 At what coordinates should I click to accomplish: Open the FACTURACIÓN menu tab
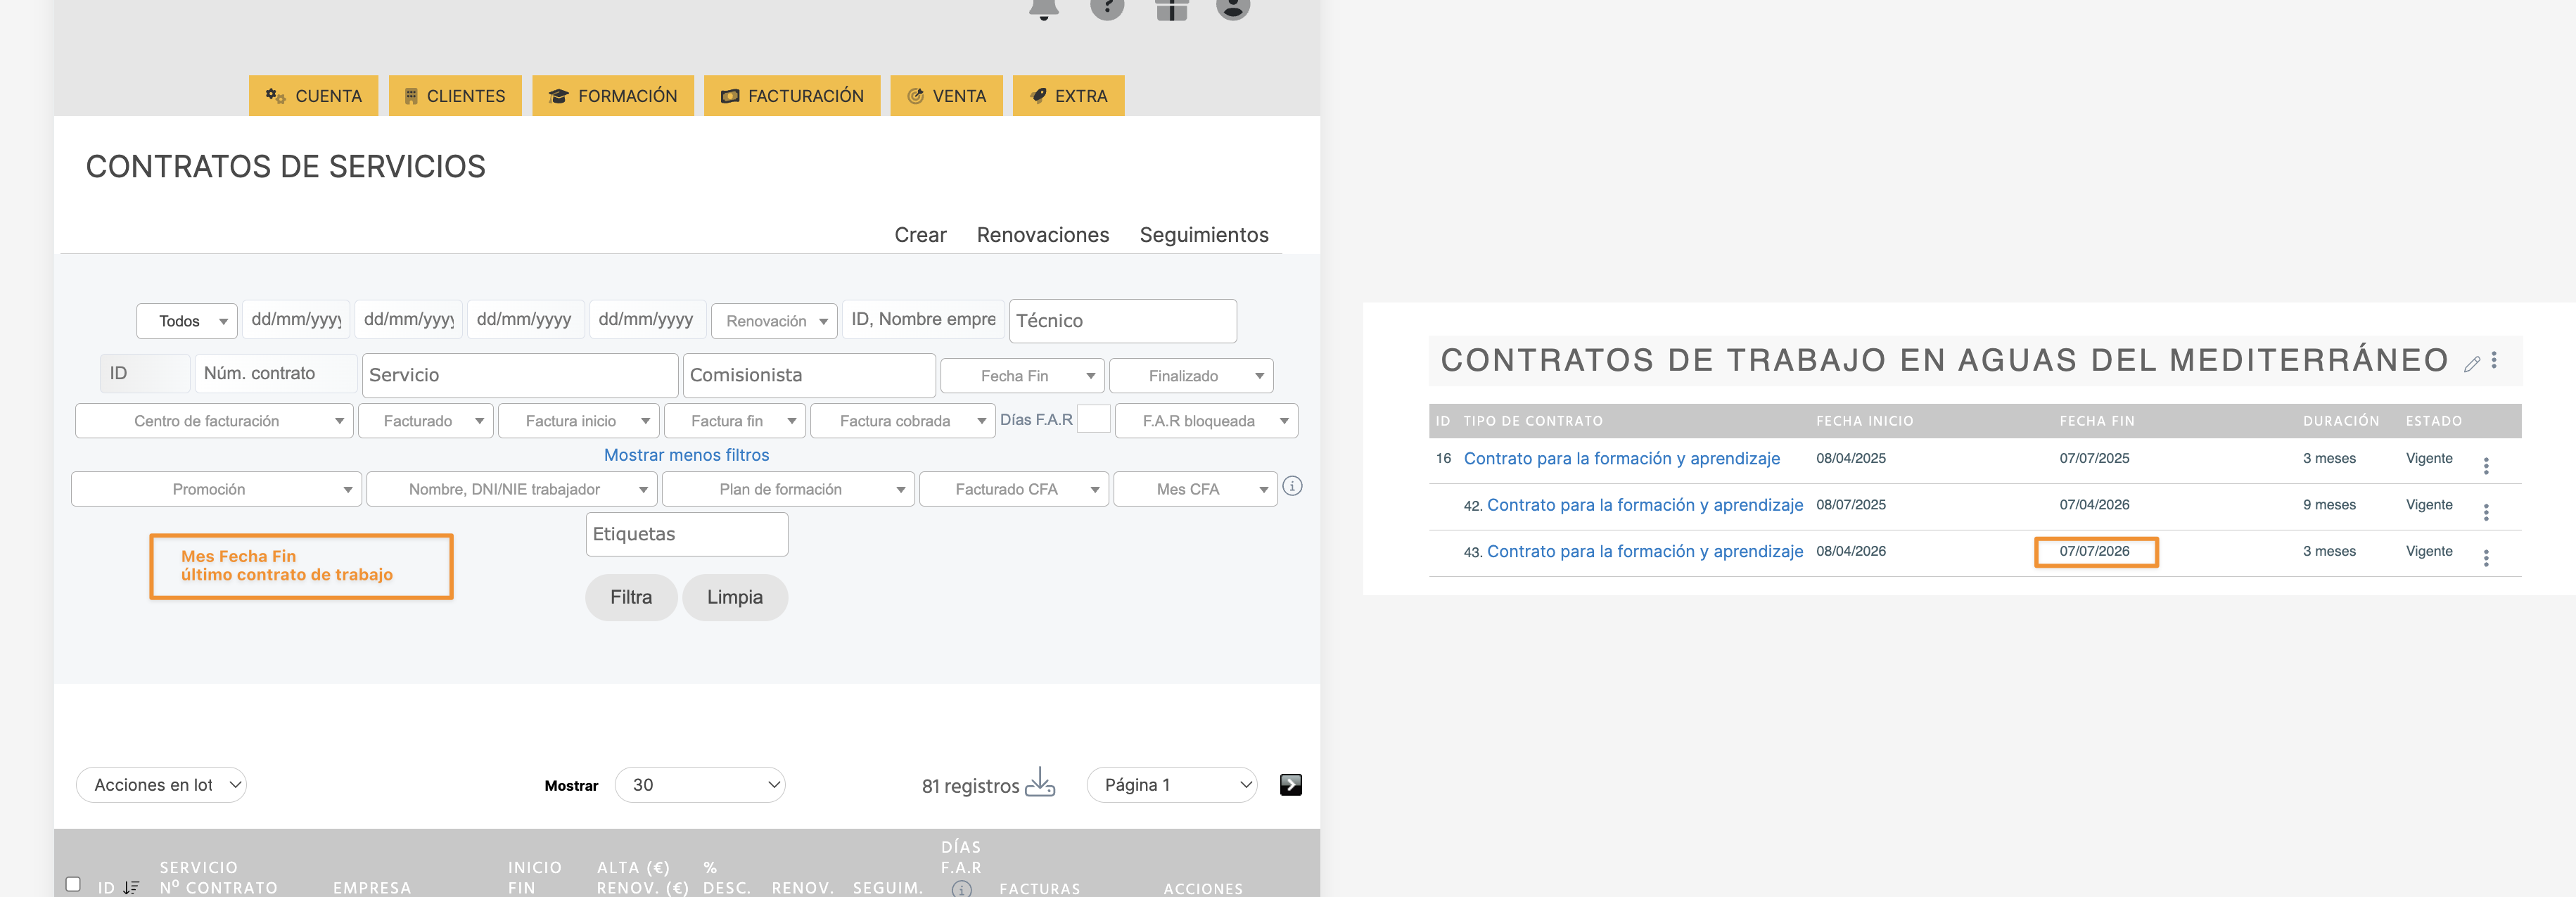[x=791, y=96]
